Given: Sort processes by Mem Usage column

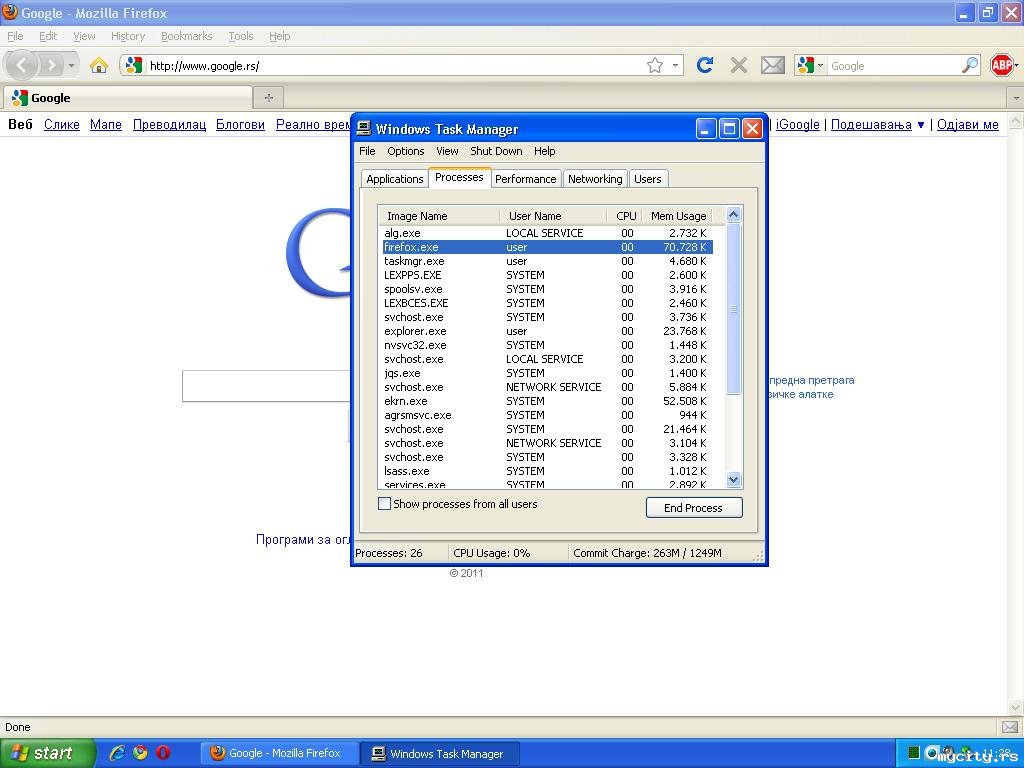Looking at the screenshot, I should 677,216.
